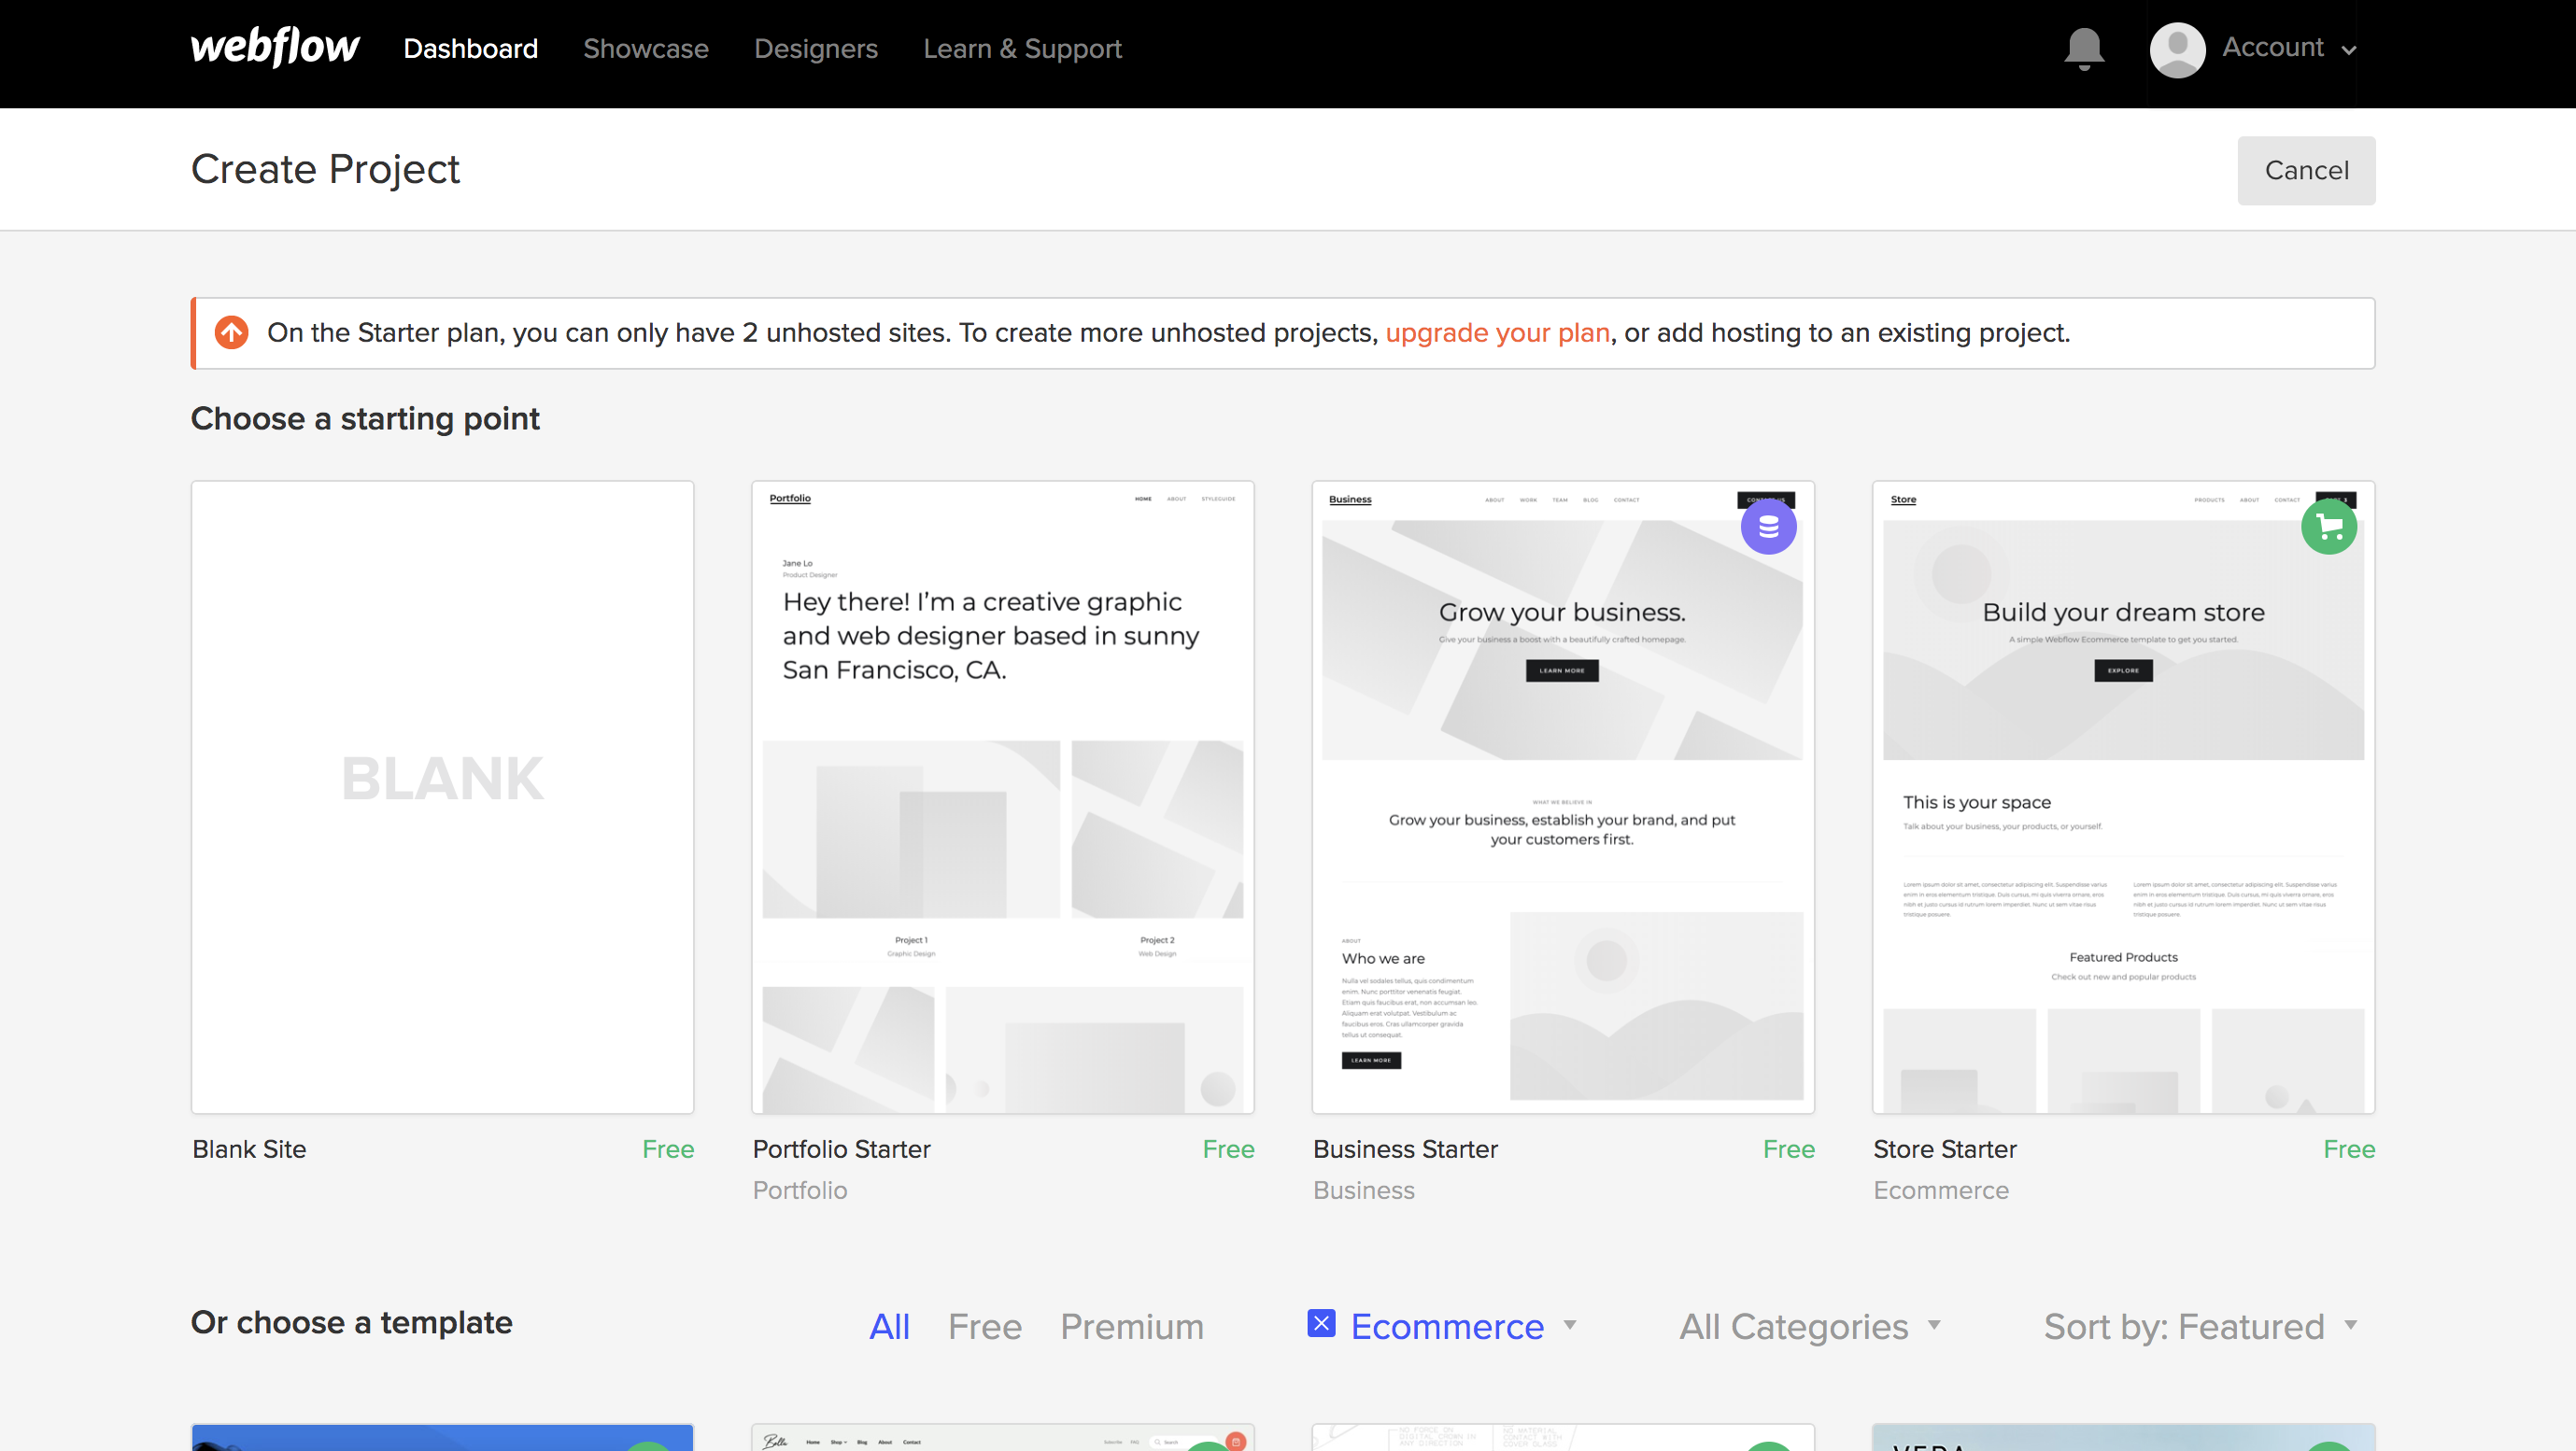Screen dimensions: 2576x1451
Task: Click the purple CMS database badge
Action: coord(1767,527)
